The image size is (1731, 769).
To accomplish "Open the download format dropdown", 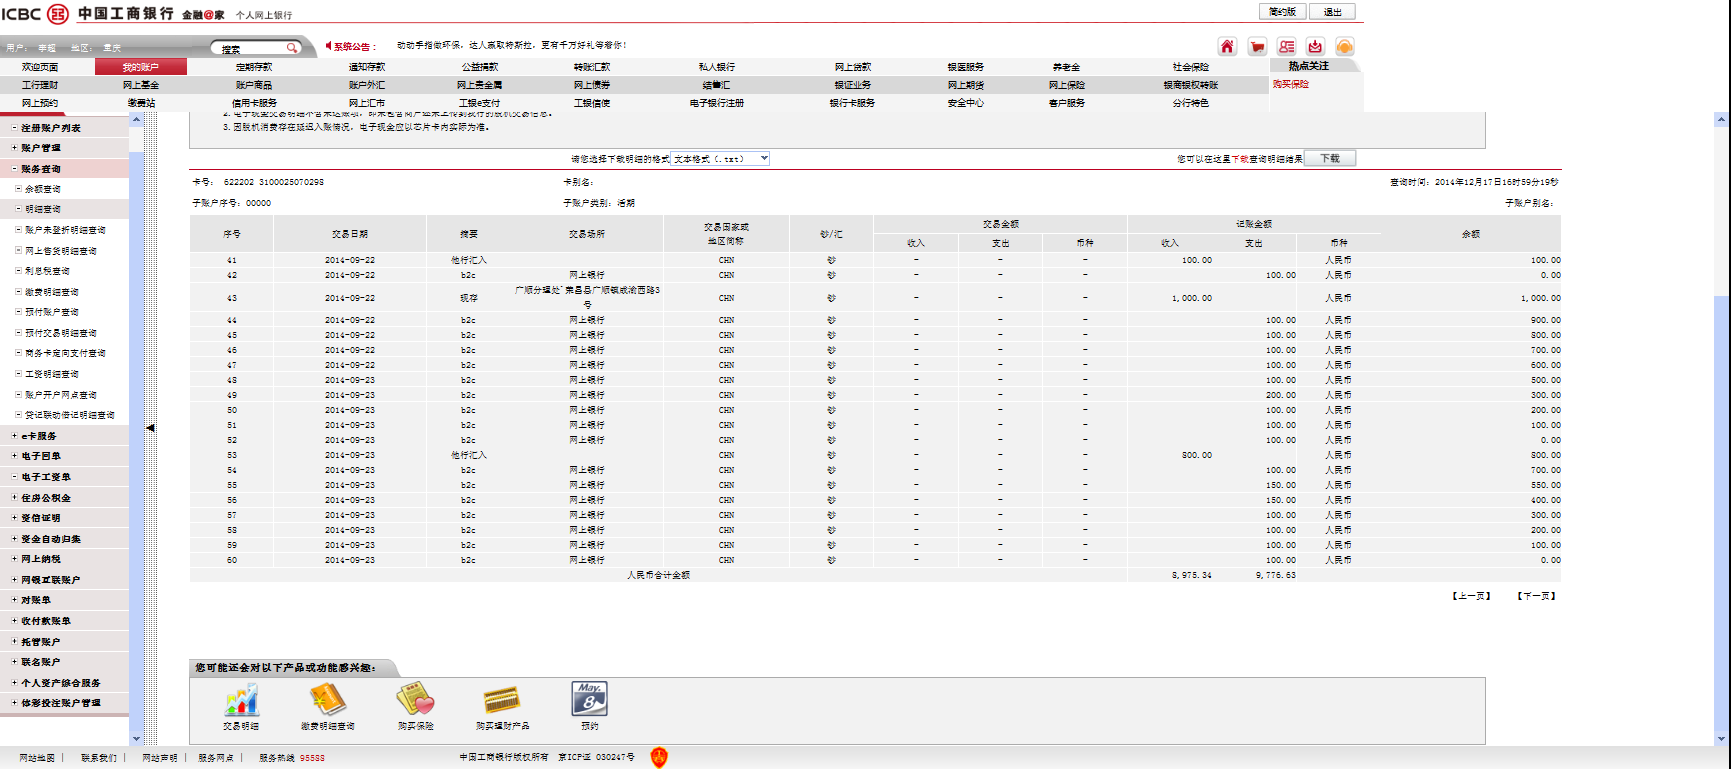I will point(763,159).
